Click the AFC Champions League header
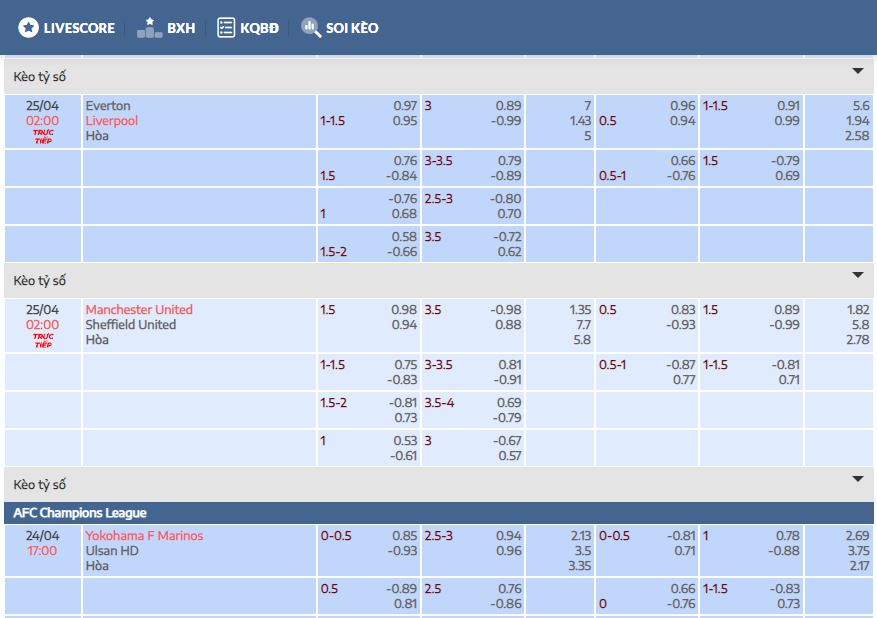This screenshot has height=618, width=877. 80,513
